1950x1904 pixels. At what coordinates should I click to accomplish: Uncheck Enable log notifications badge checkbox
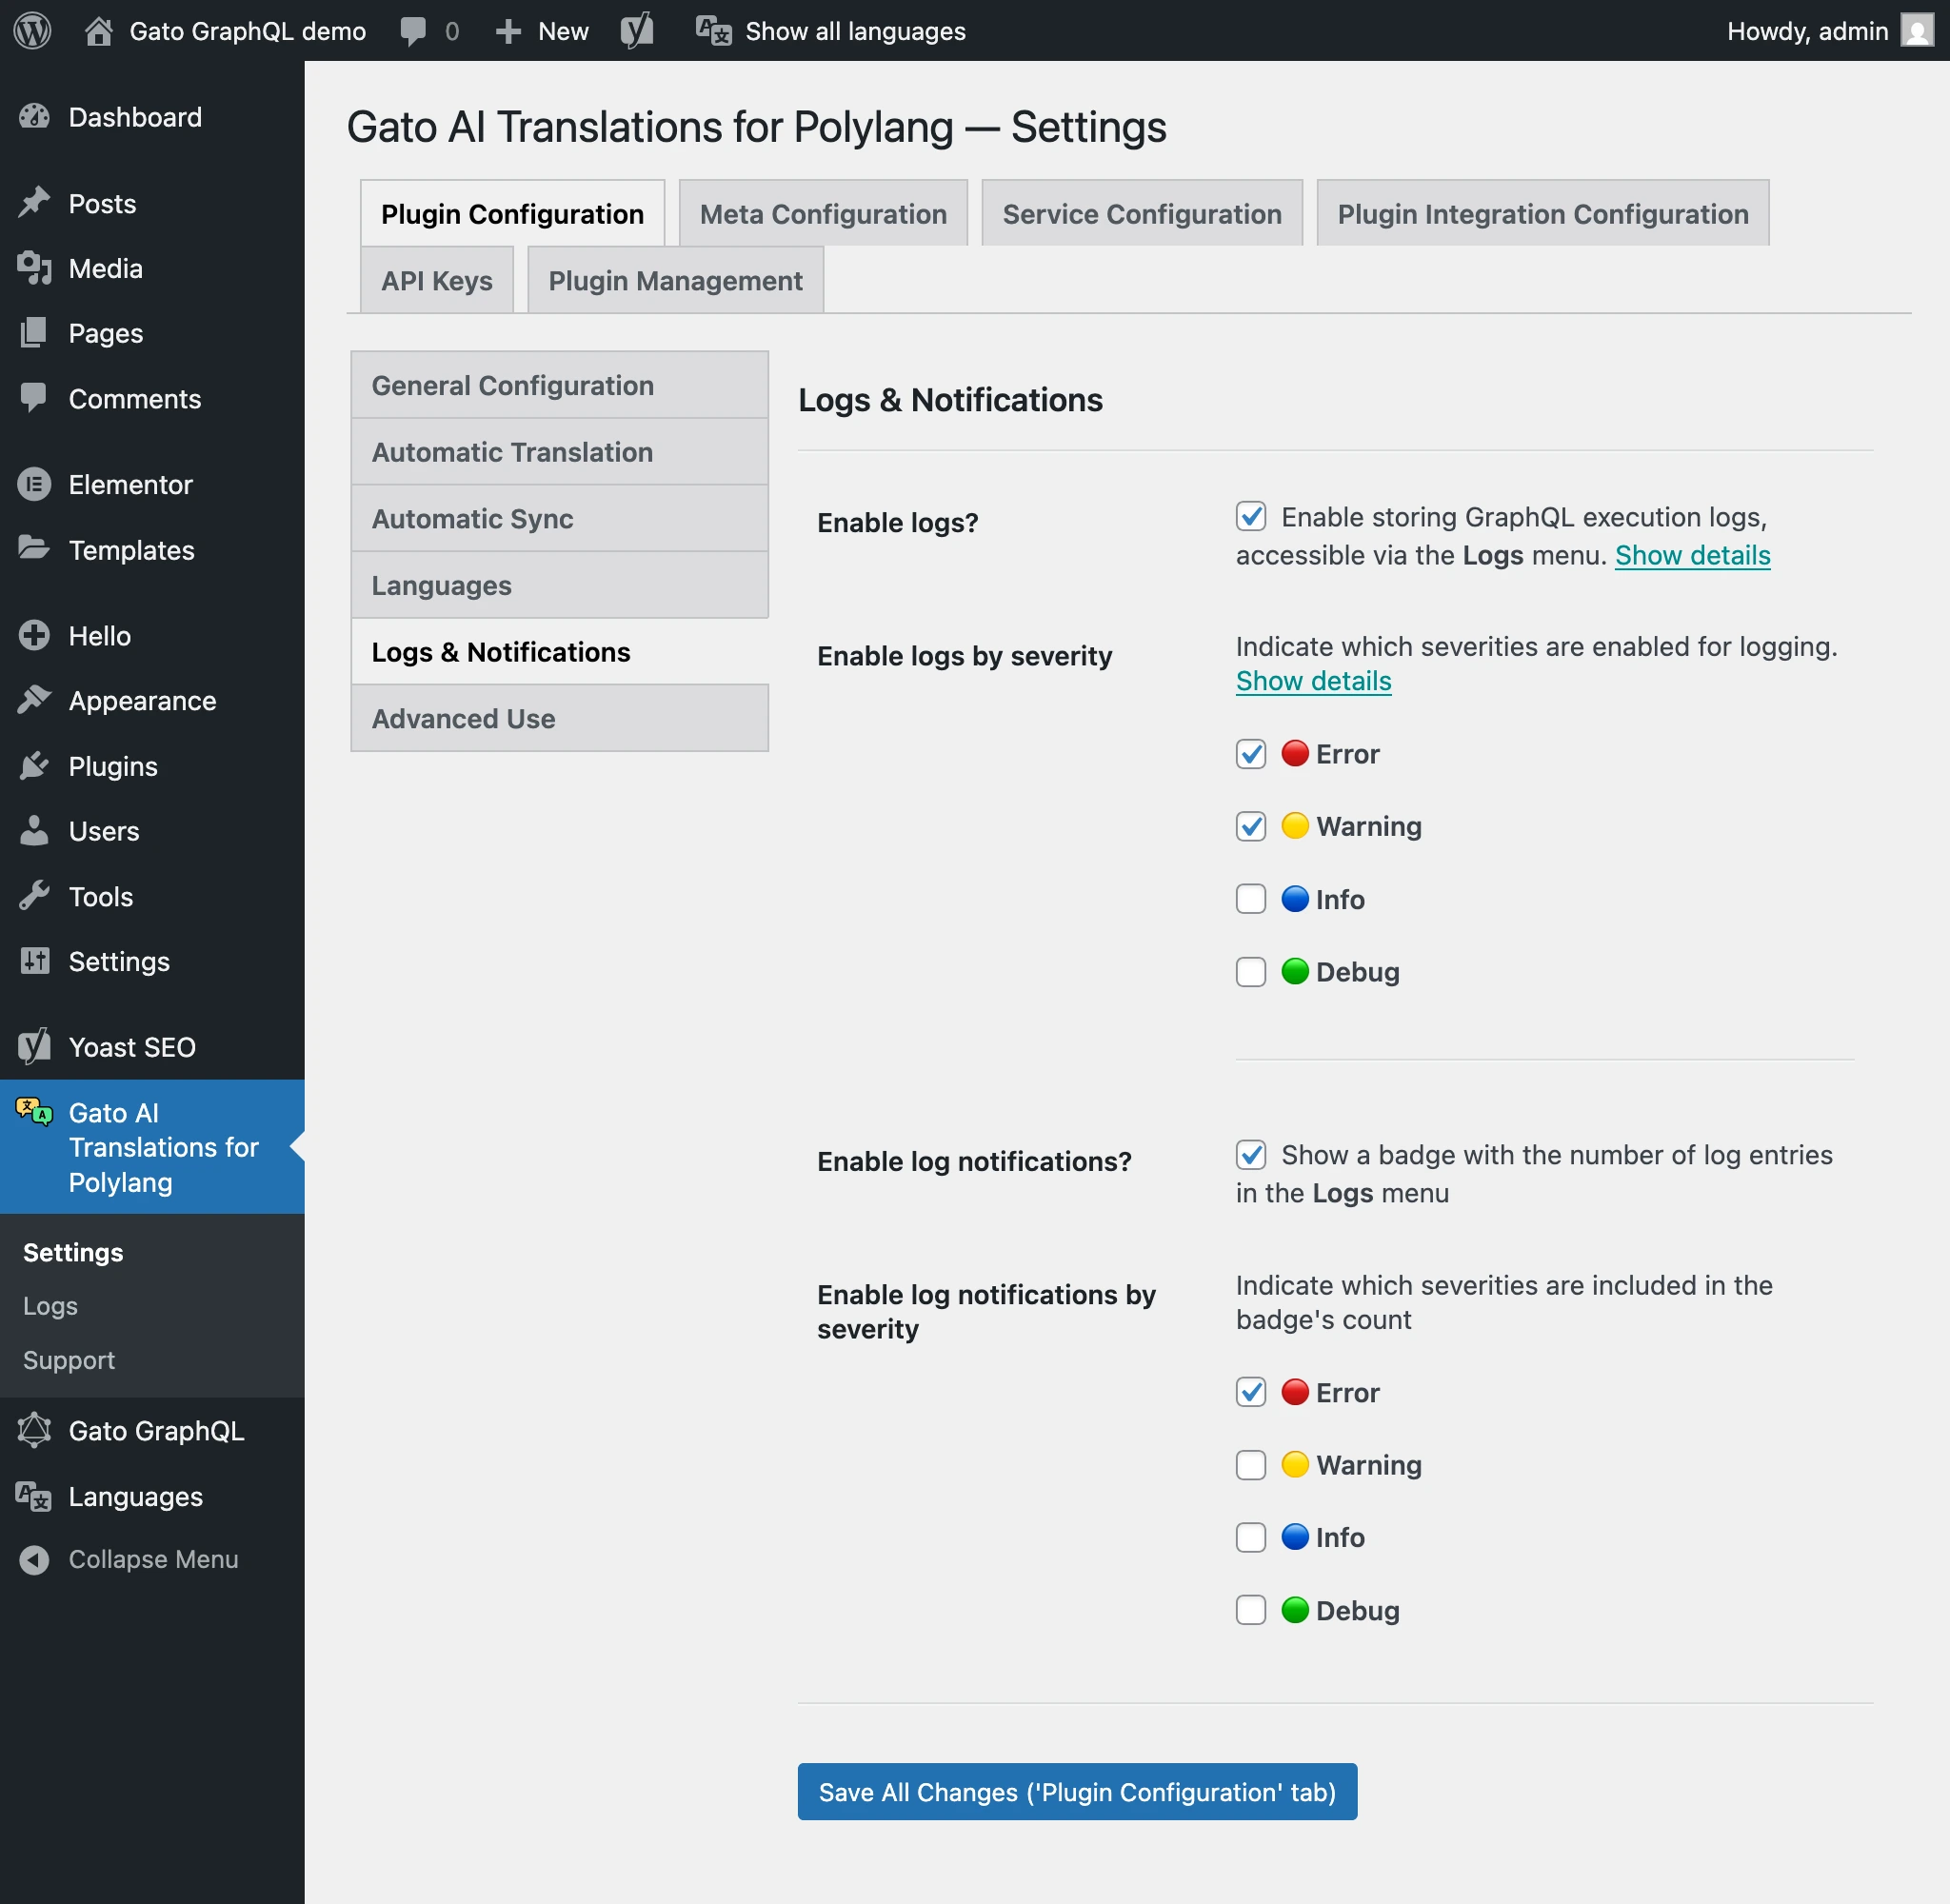tap(1251, 1155)
